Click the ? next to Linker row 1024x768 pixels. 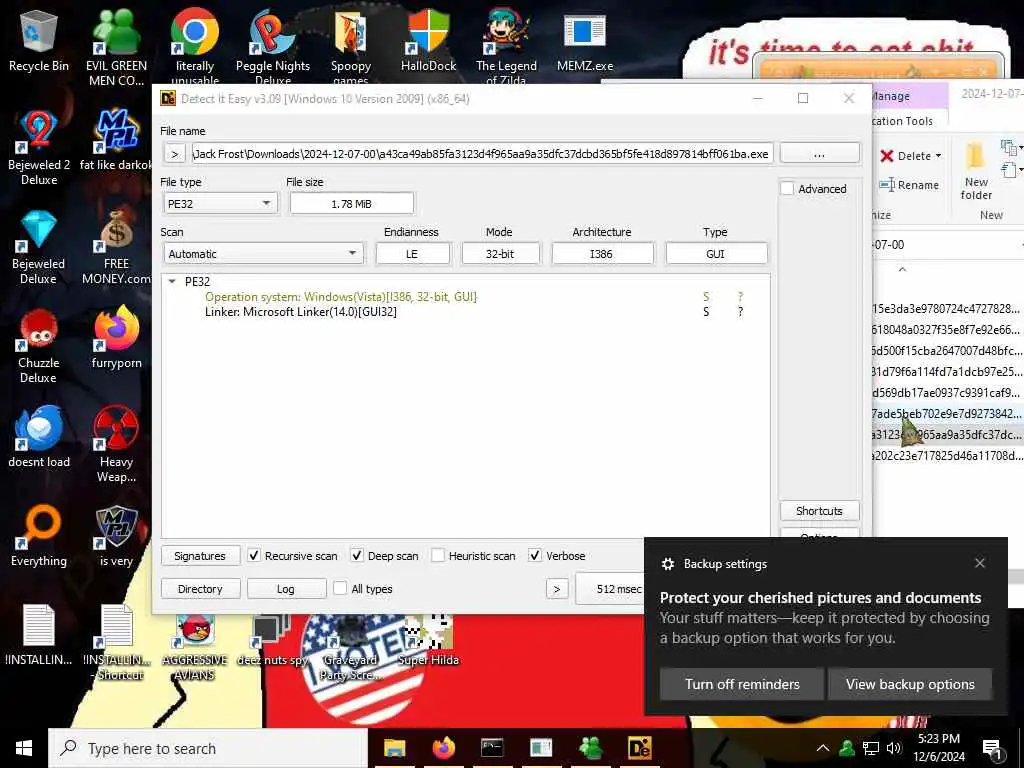pos(740,312)
